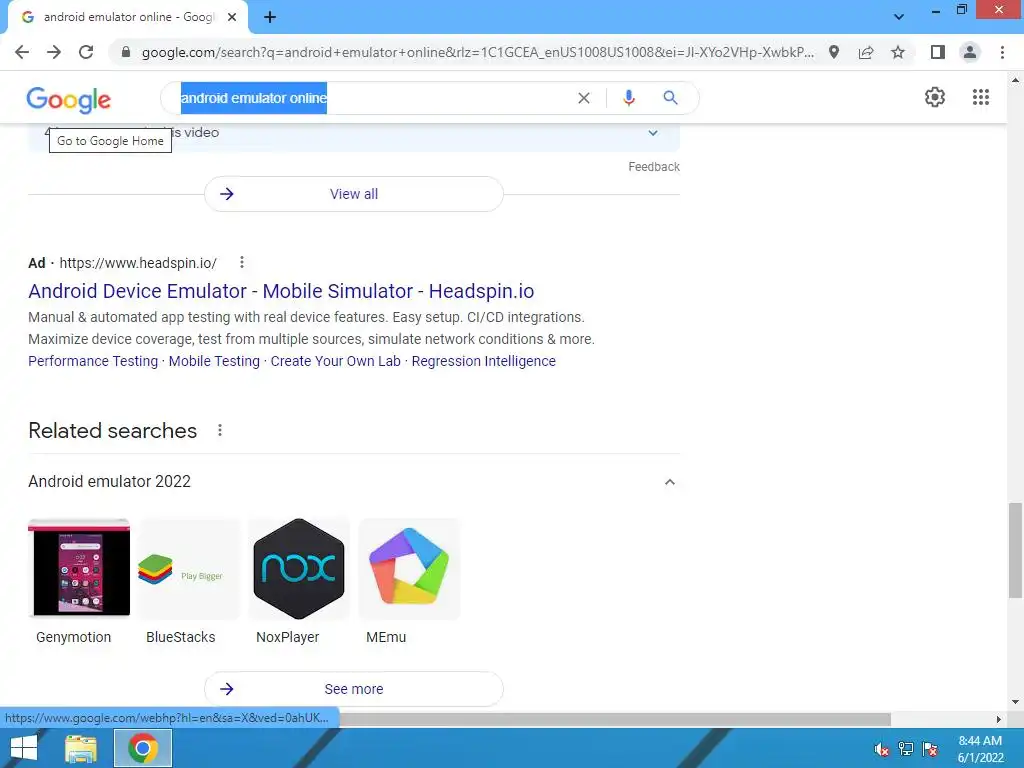
Task: Click the network tray icon
Action: 906,749
